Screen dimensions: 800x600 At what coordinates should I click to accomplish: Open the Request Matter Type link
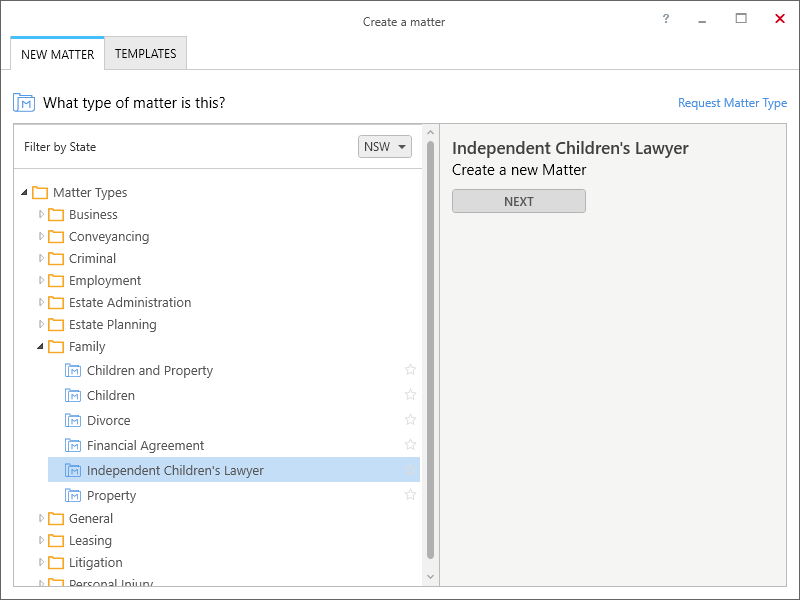732,103
